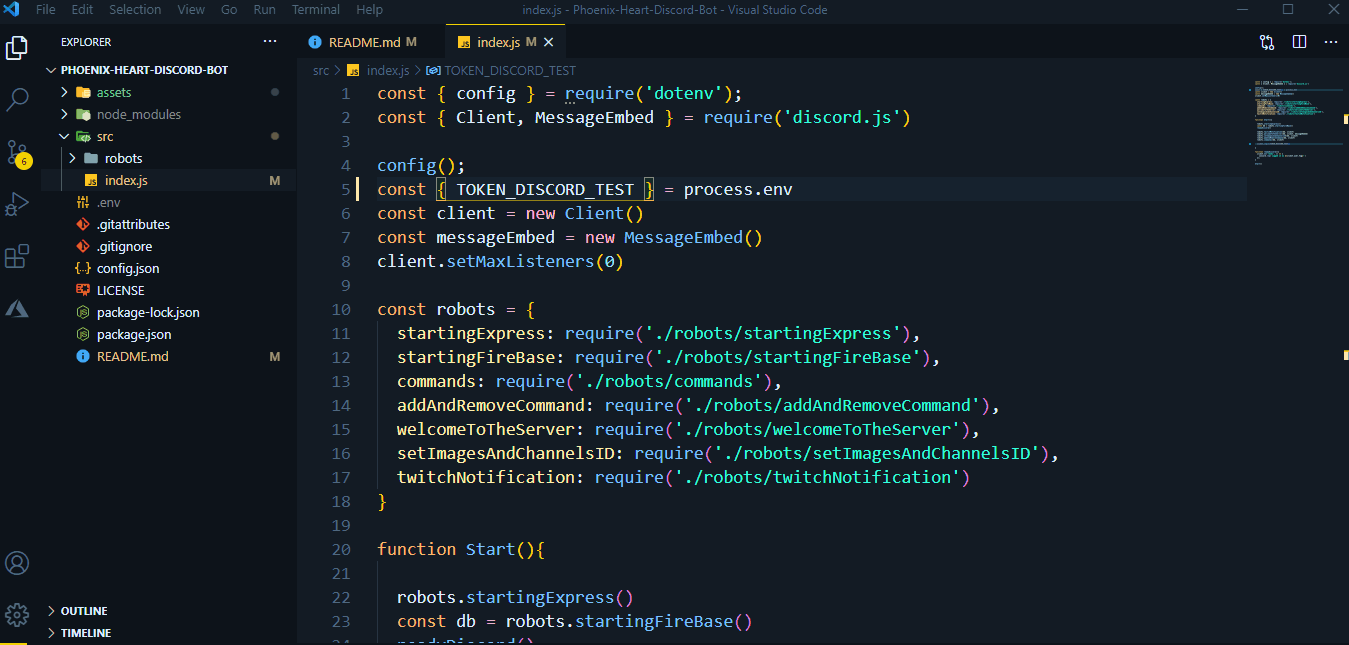Screen dimensions: 1349x645
Task: Click the Open Changes compare icon
Action: [x=1267, y=42]
